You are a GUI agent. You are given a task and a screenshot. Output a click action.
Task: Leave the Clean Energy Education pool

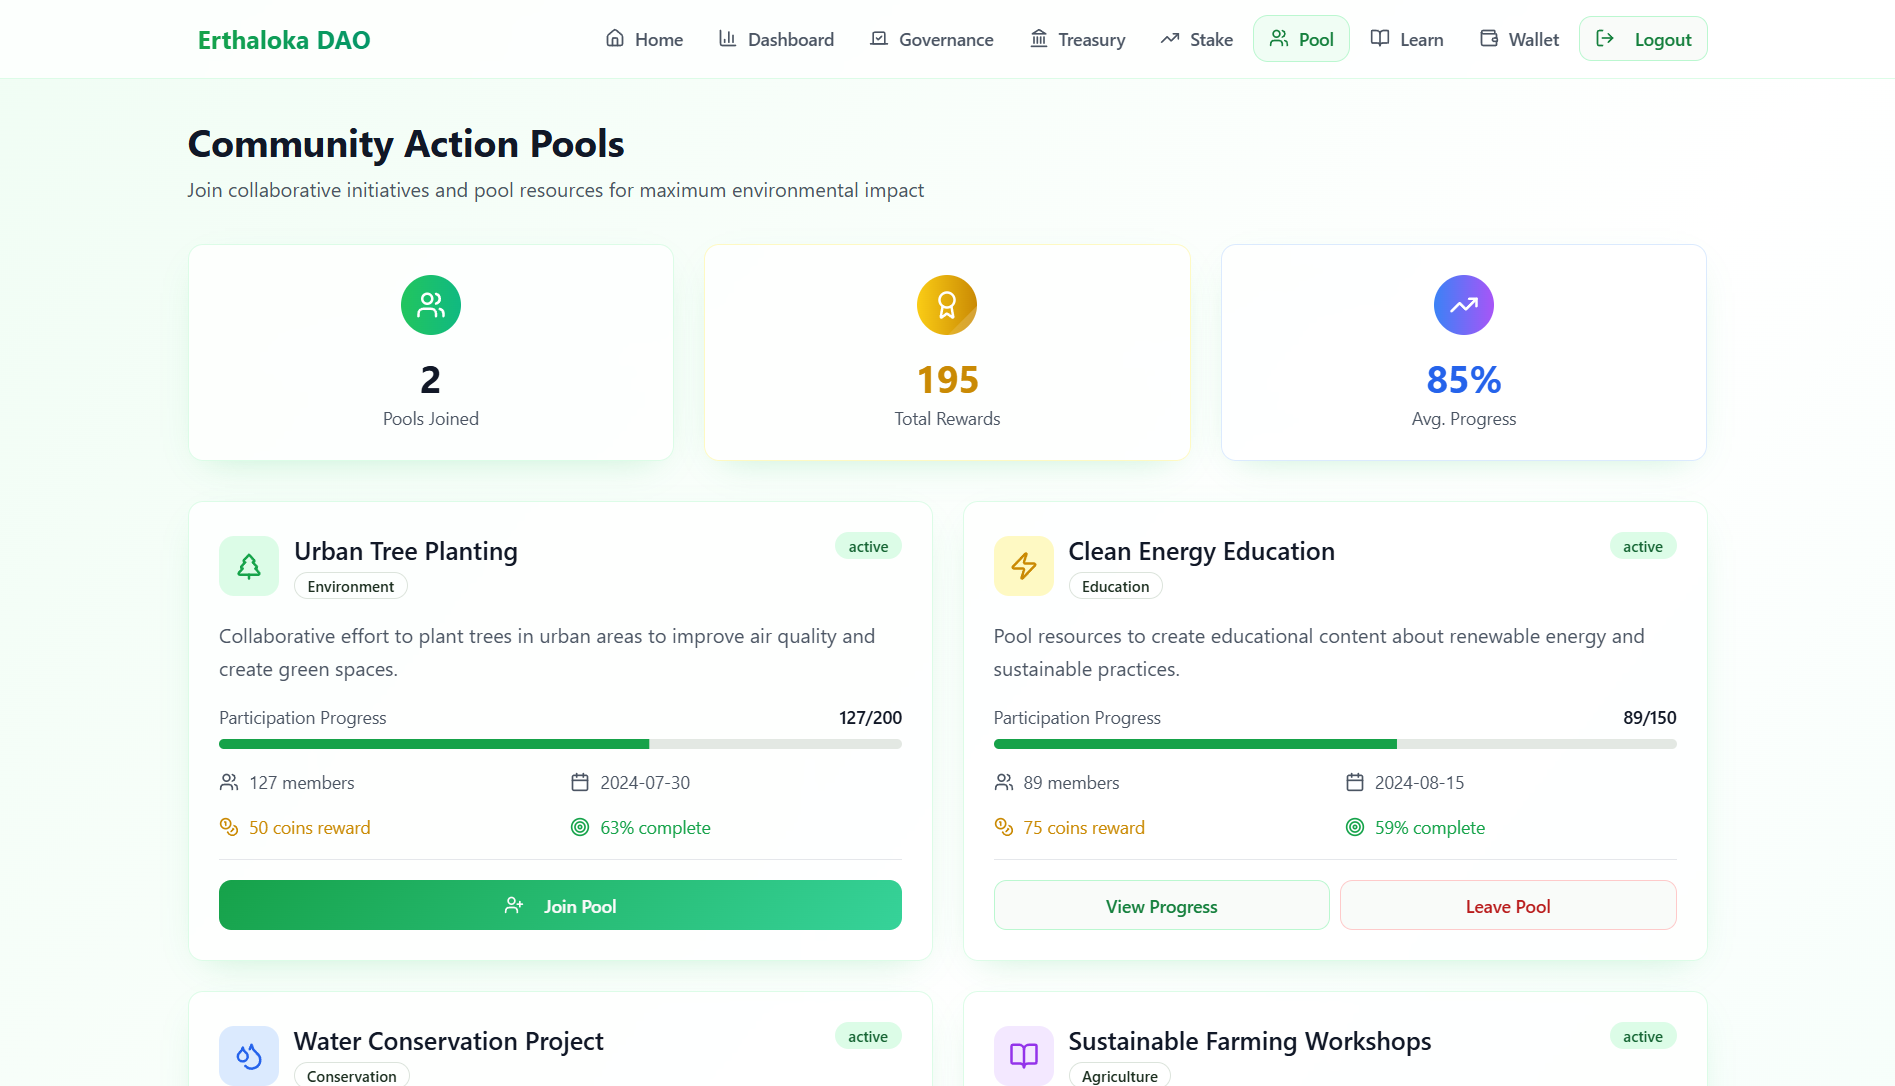coord(1508,905)
